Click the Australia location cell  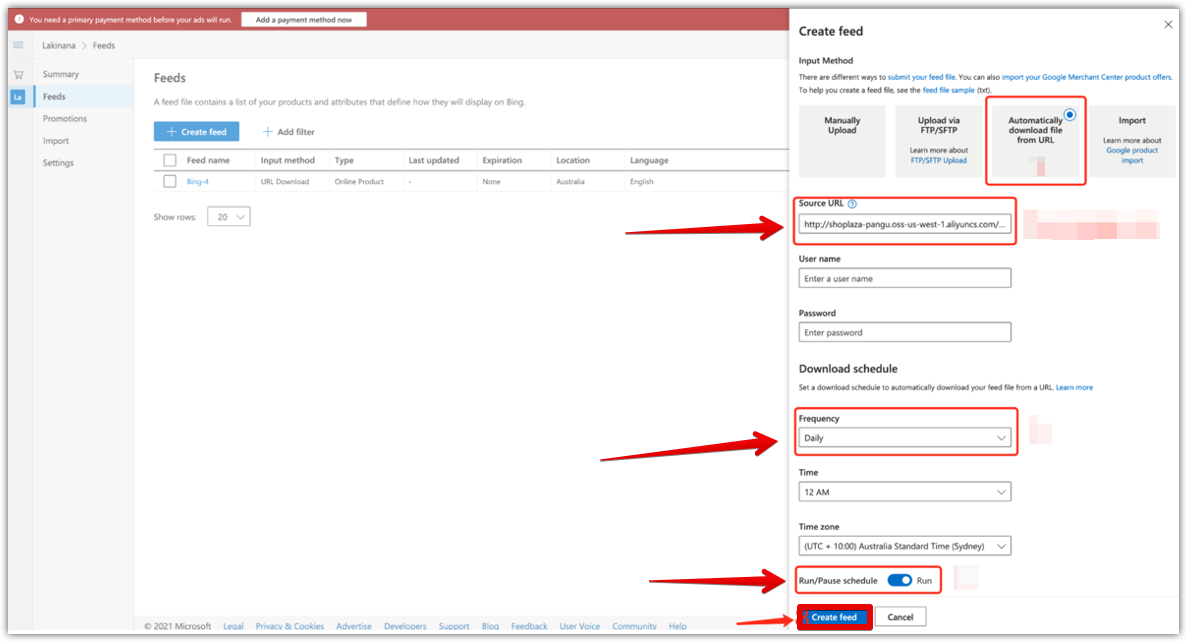tap(570, 182)
